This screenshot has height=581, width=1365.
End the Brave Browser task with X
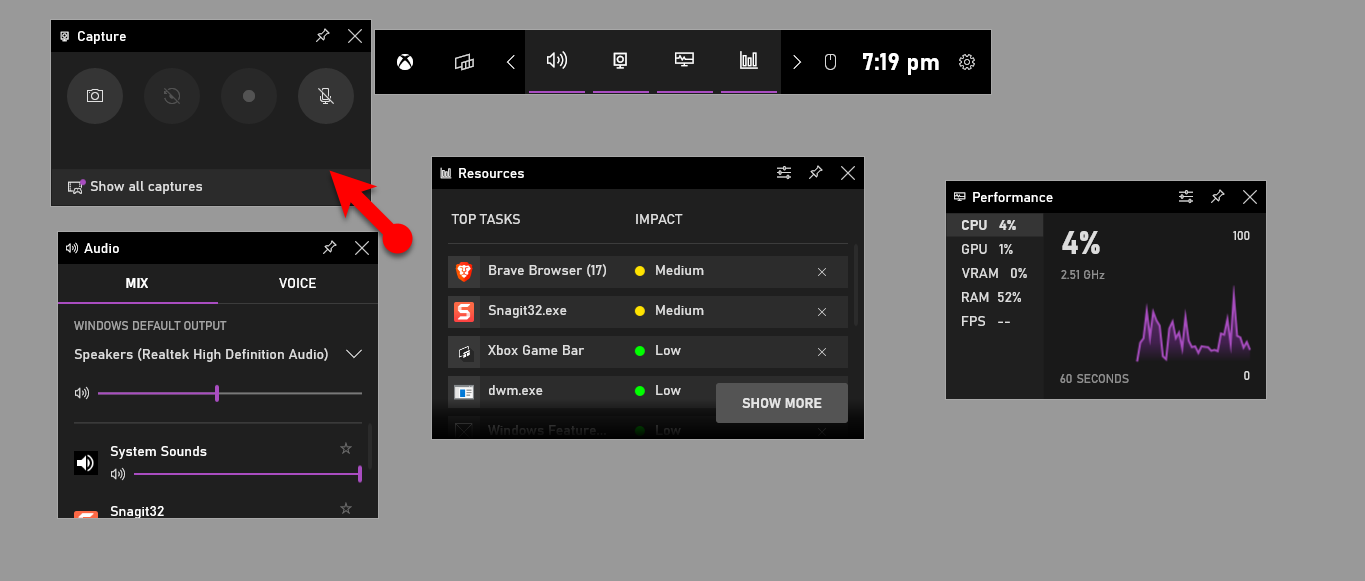(x=822, y=271)
